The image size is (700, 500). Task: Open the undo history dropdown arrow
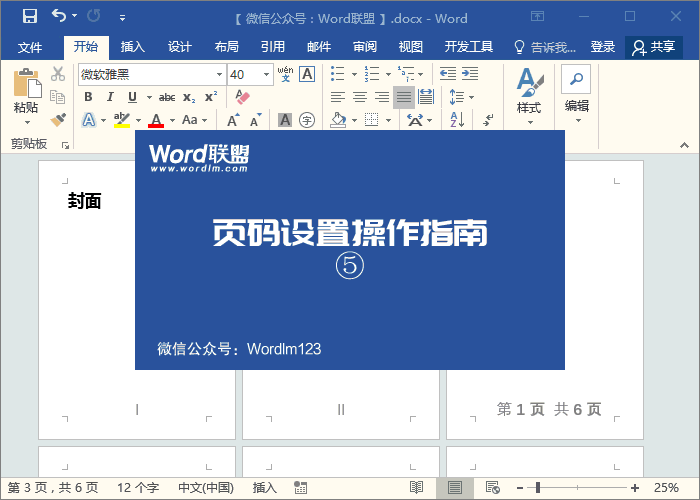pos(75,16)
